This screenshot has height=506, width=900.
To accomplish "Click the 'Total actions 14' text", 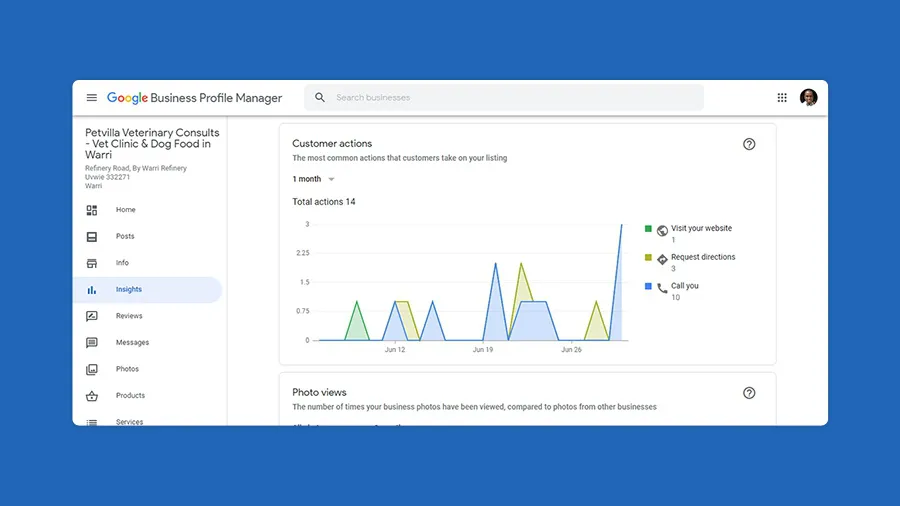I will pos(324,202).
